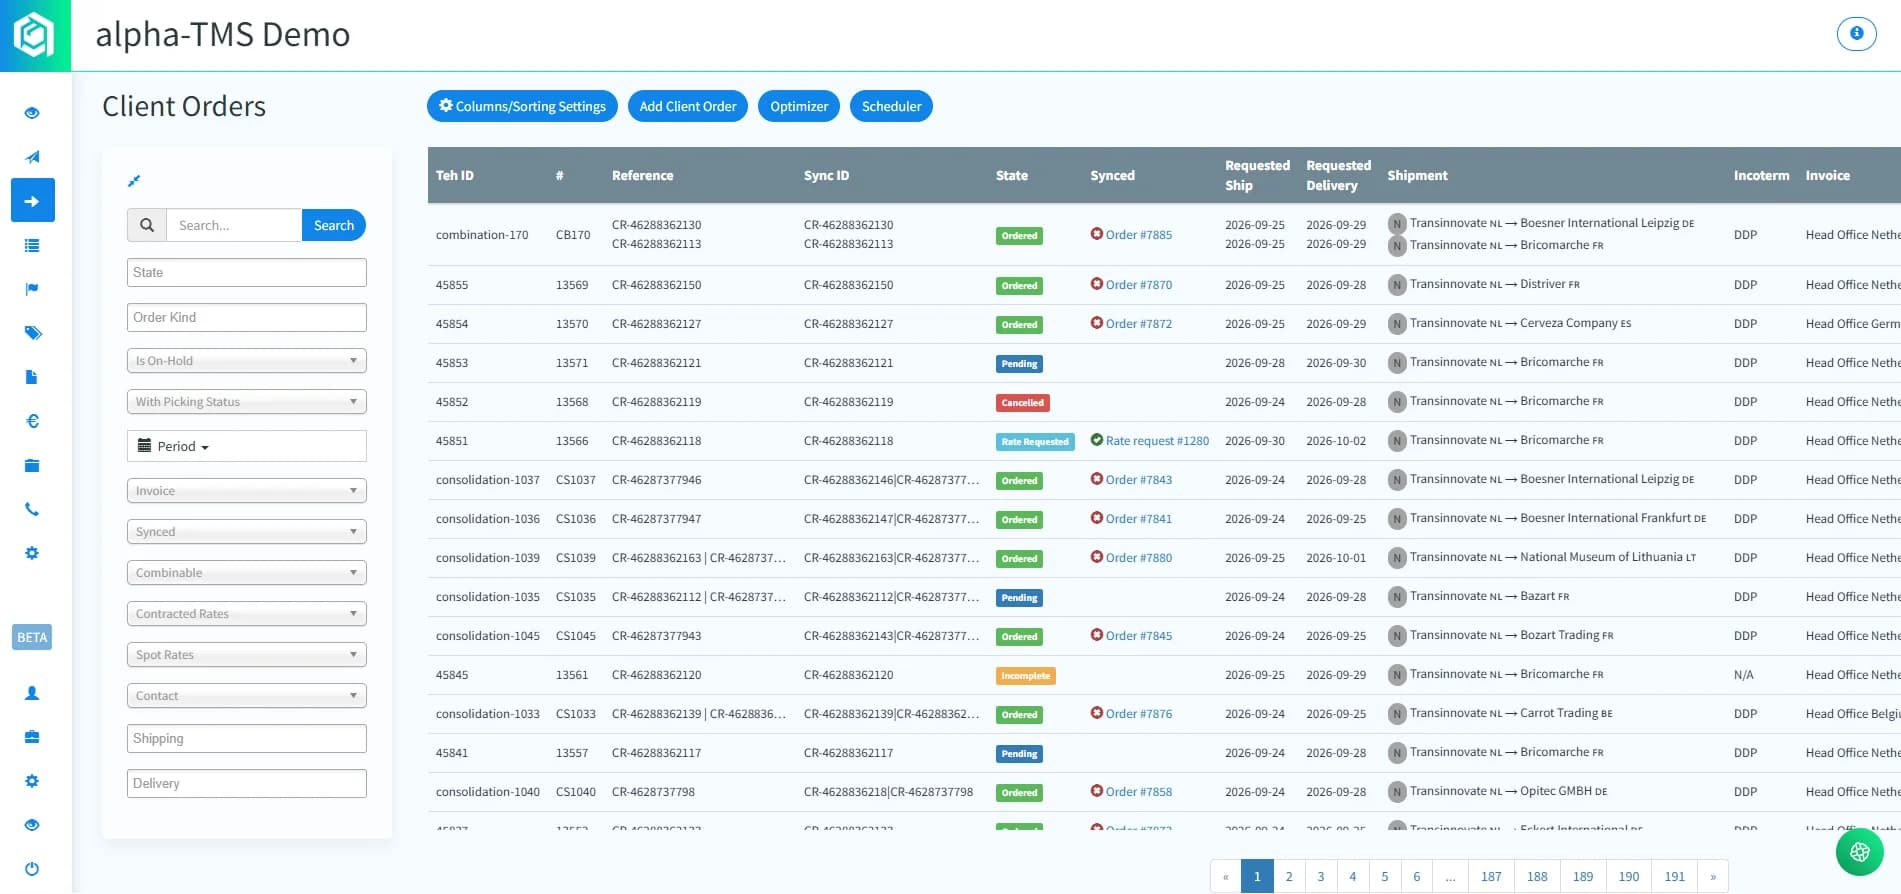Click the next page » arrow
This screenshot has height=894, width=1901.
[x=1713, y=876]
